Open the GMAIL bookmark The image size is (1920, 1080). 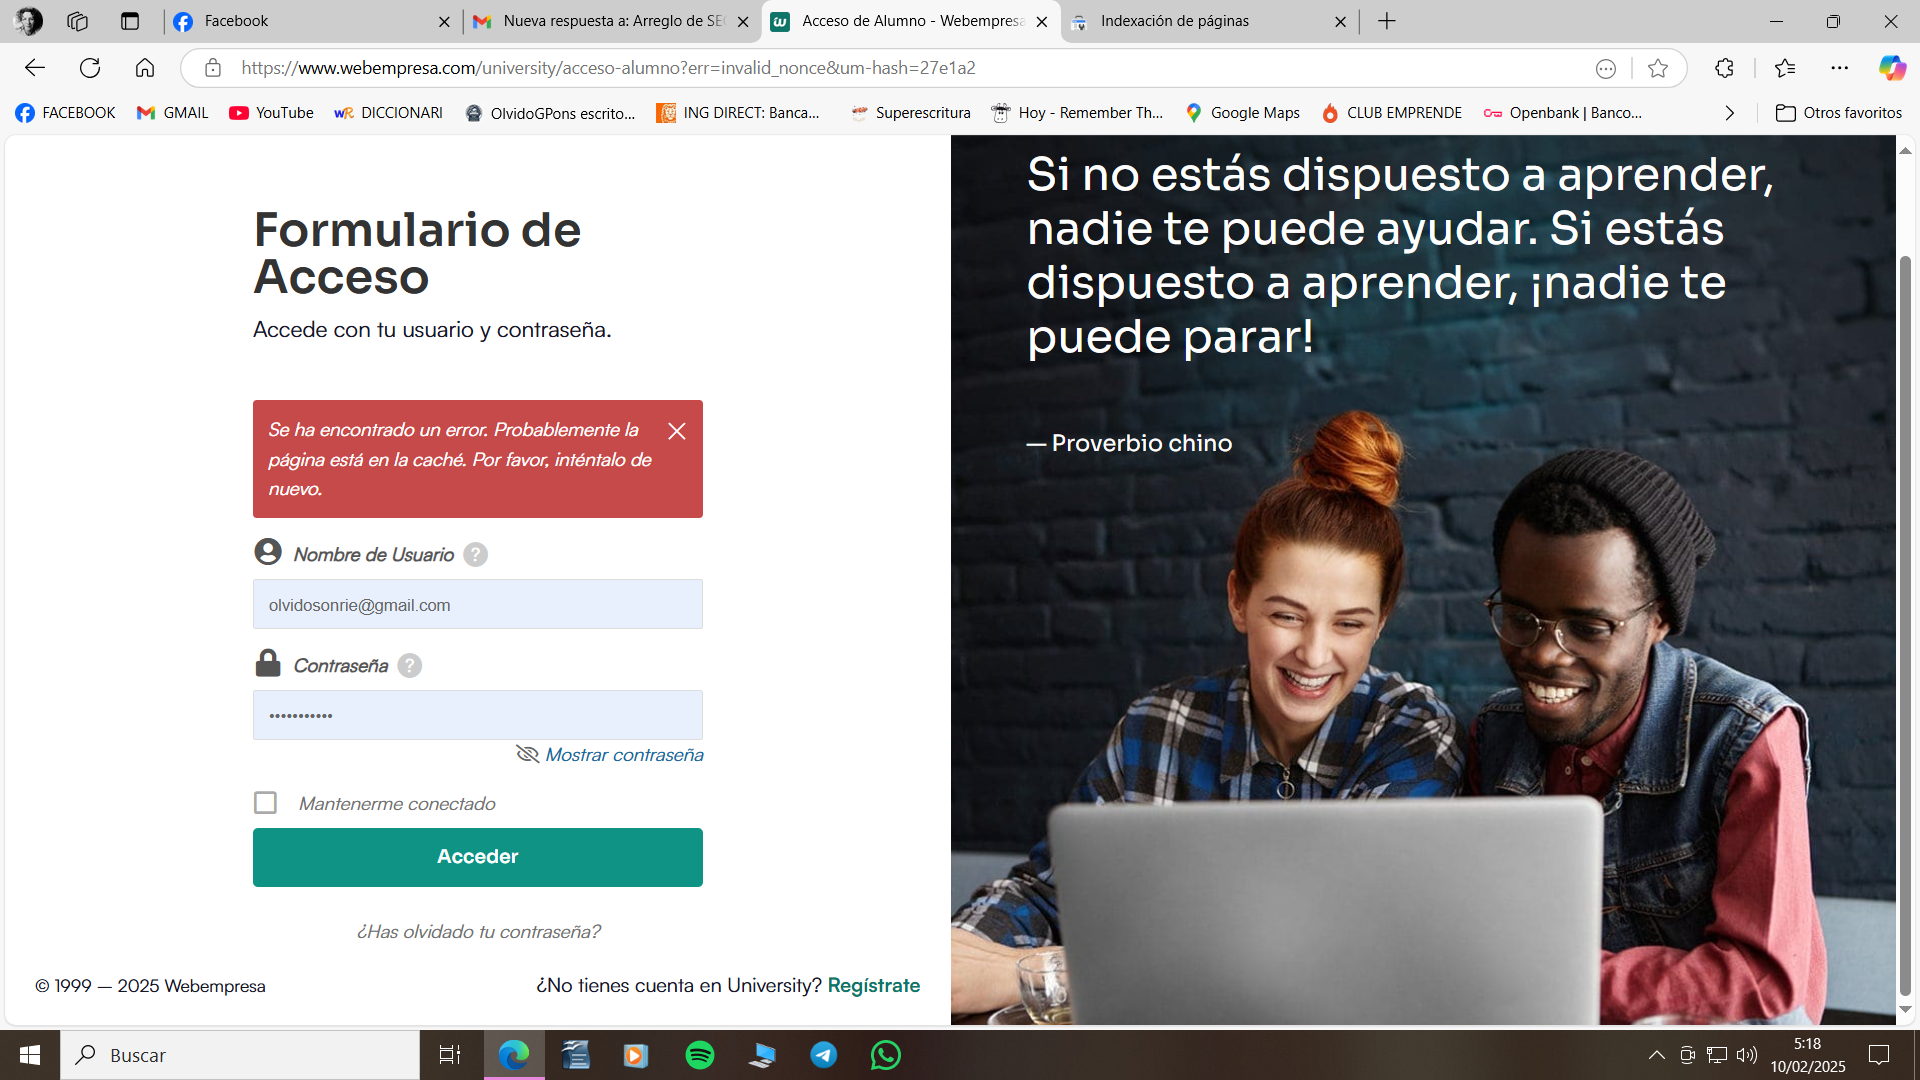173,113
